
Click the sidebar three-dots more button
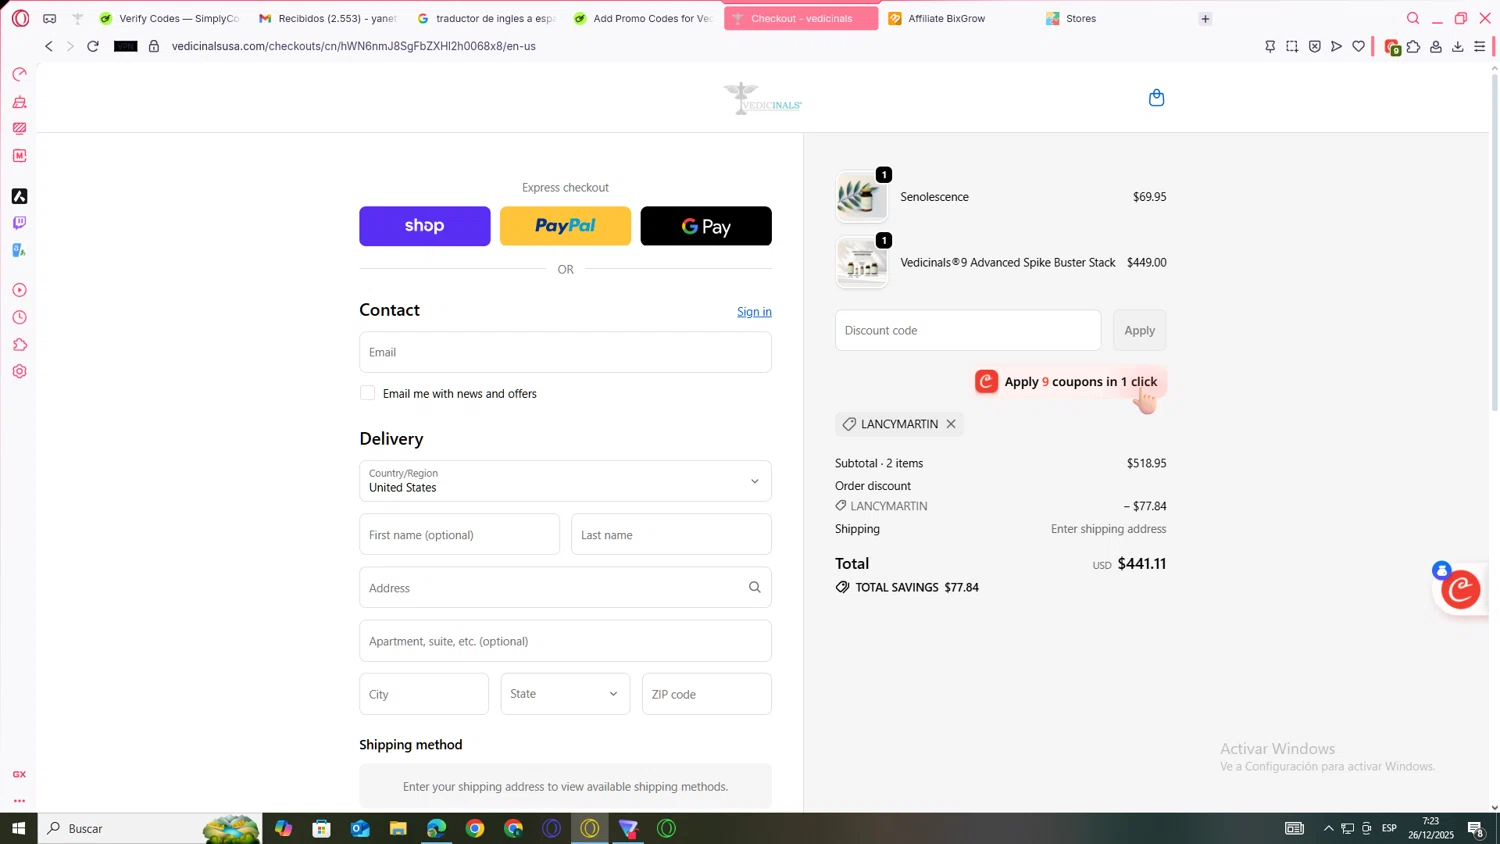pos(19,801)
